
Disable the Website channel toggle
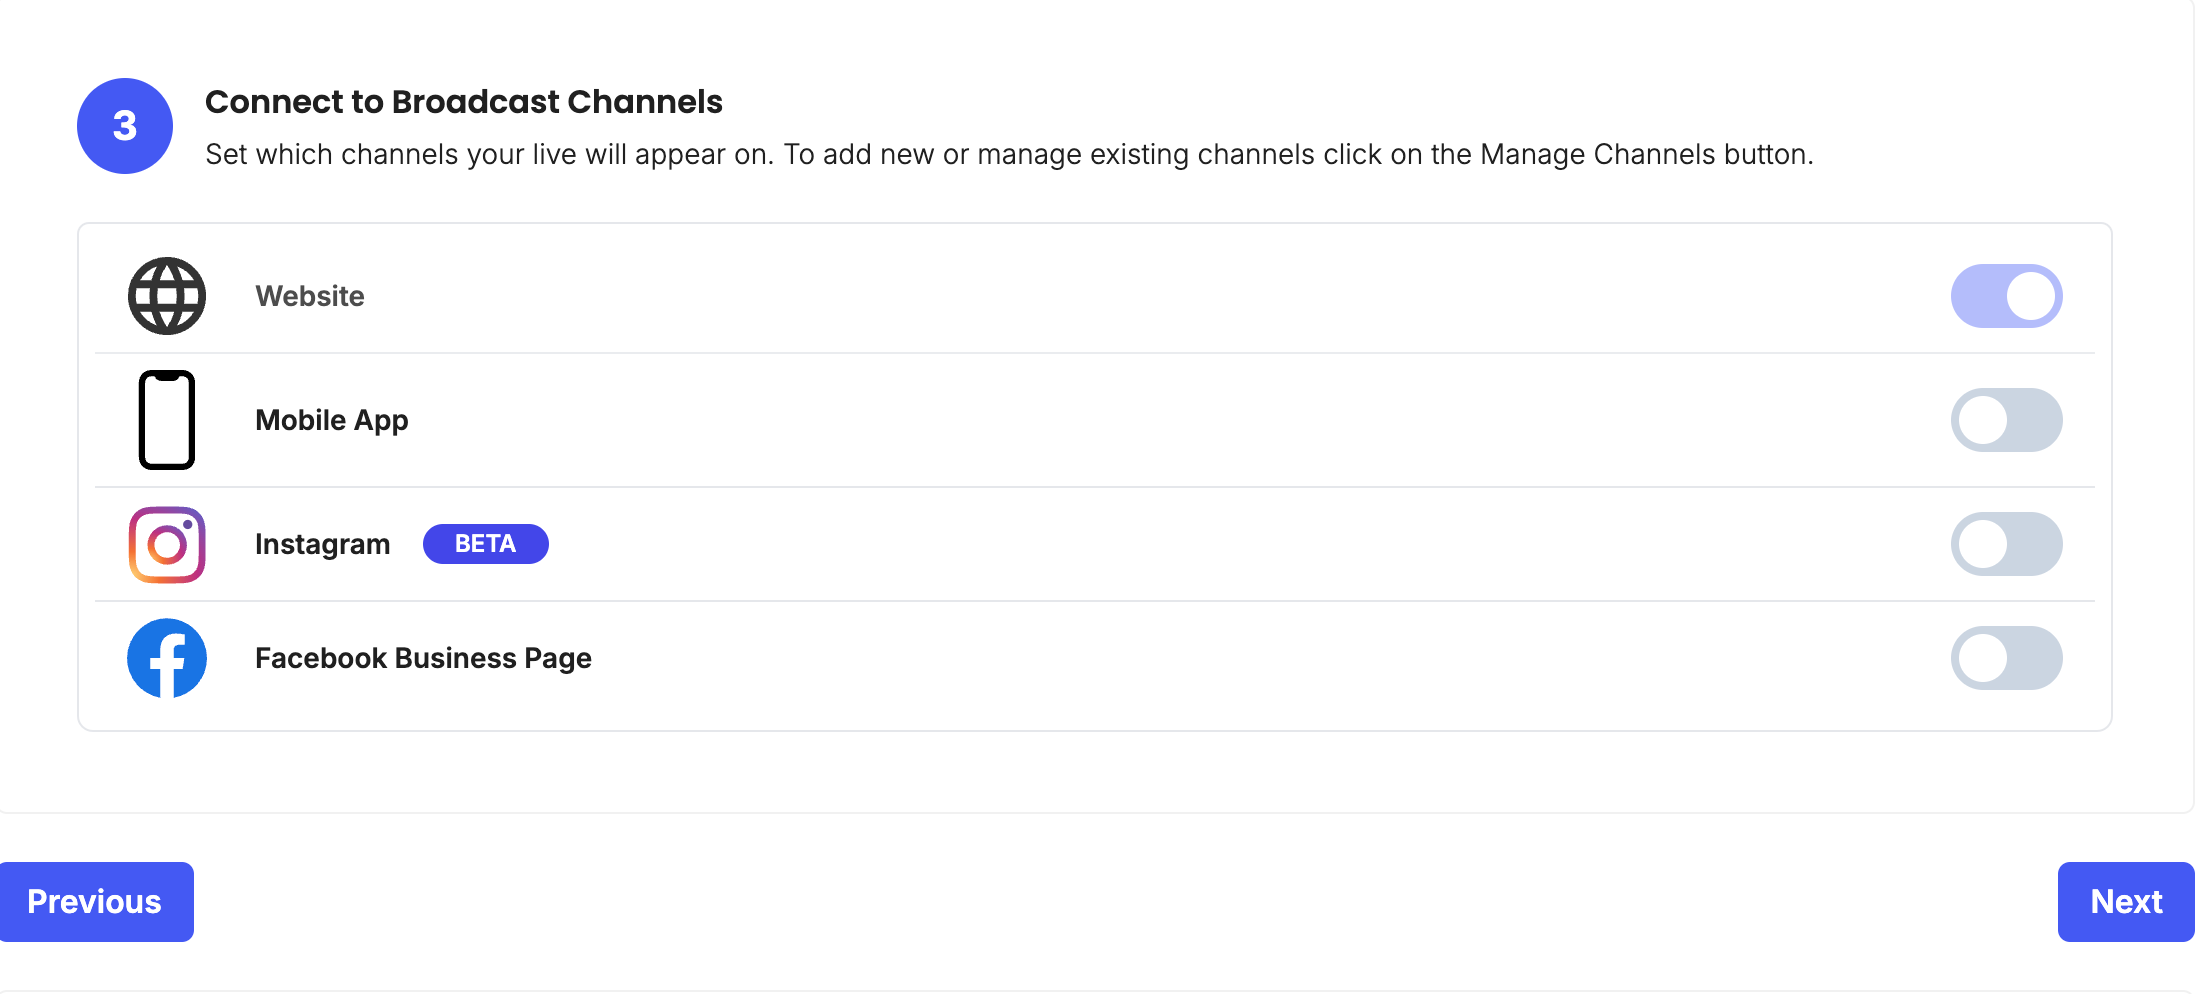[x=2006, y=296]
